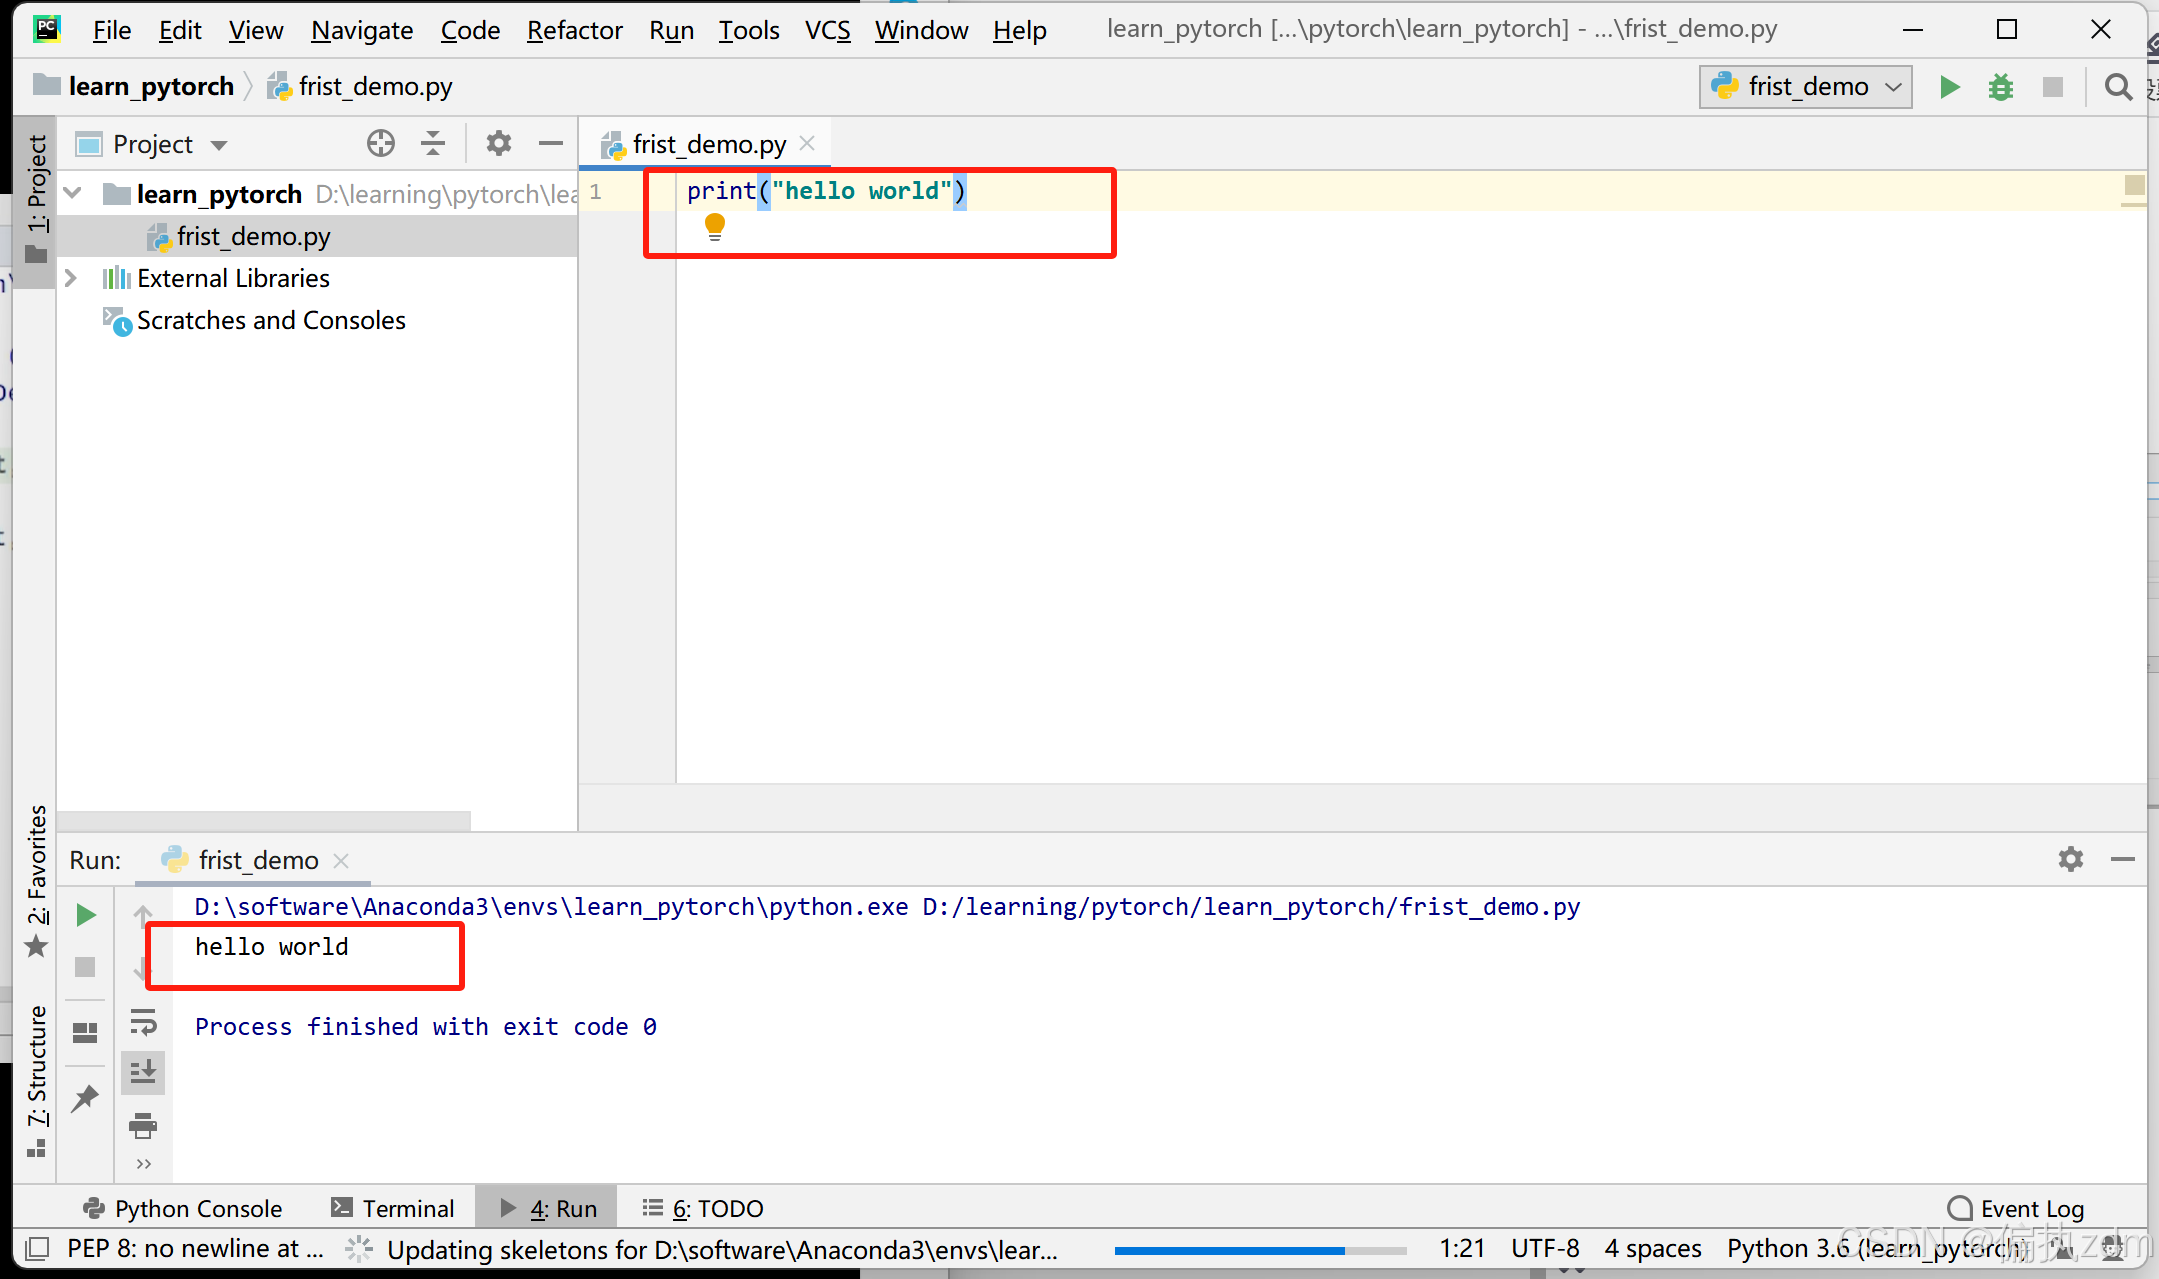Start debugging with the bug icon
This screenshot has height=1279, width=2159.
[2000, 87]
